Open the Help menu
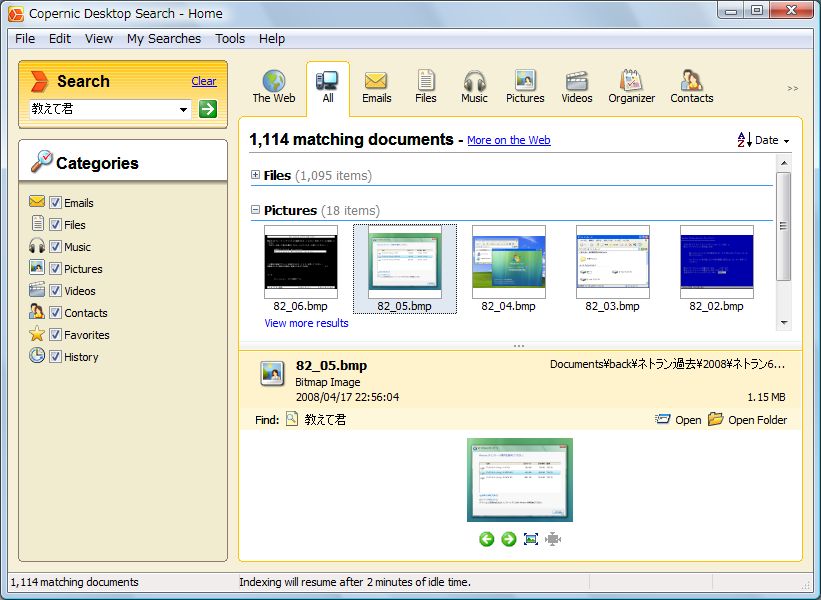 (272, 39)
